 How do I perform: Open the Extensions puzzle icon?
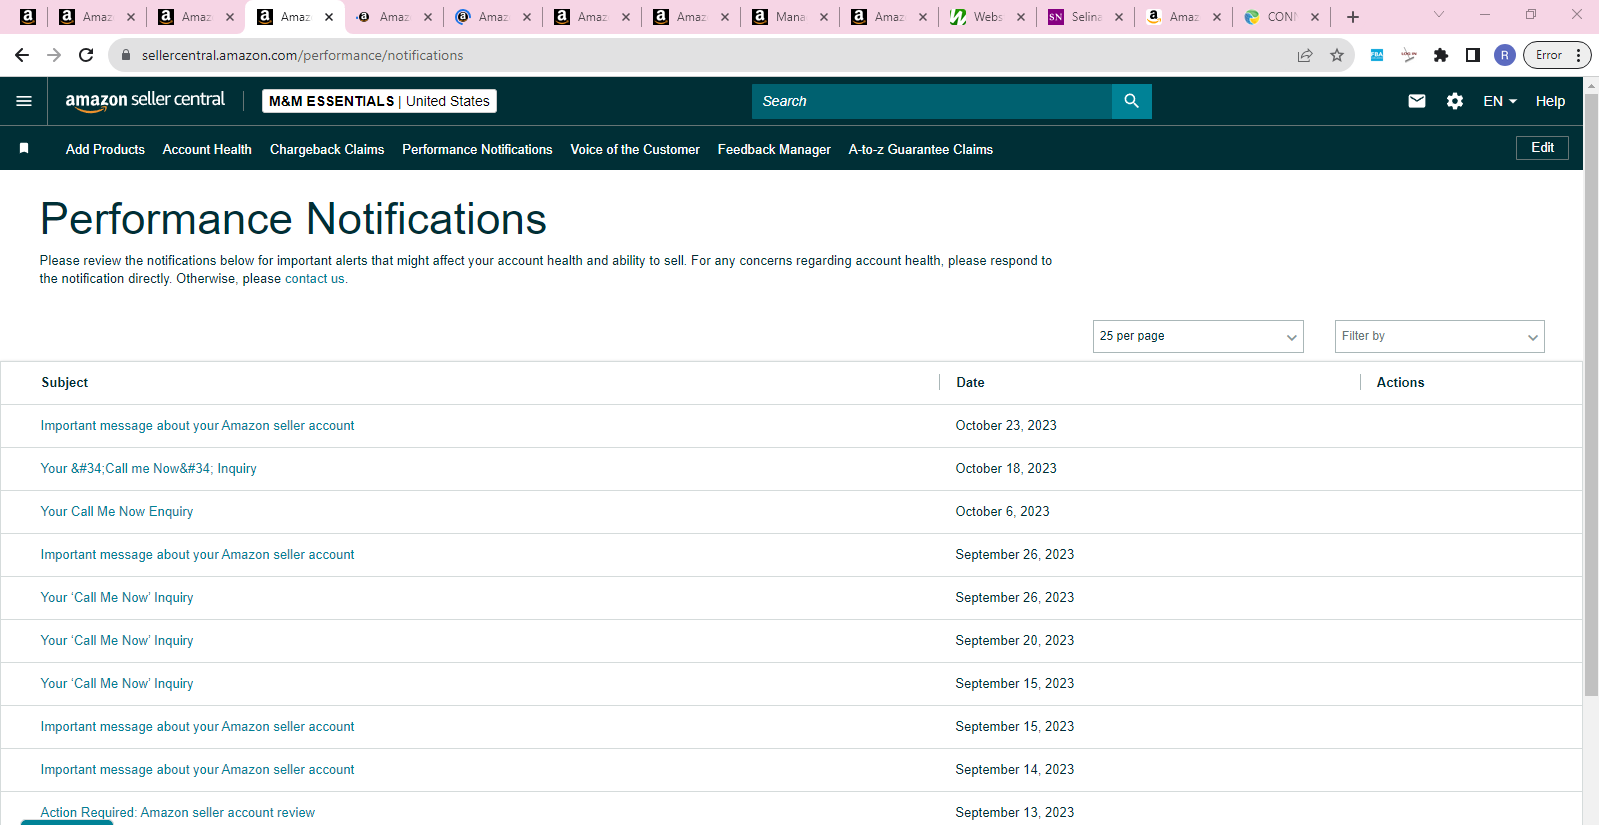tap(1441, 55)
